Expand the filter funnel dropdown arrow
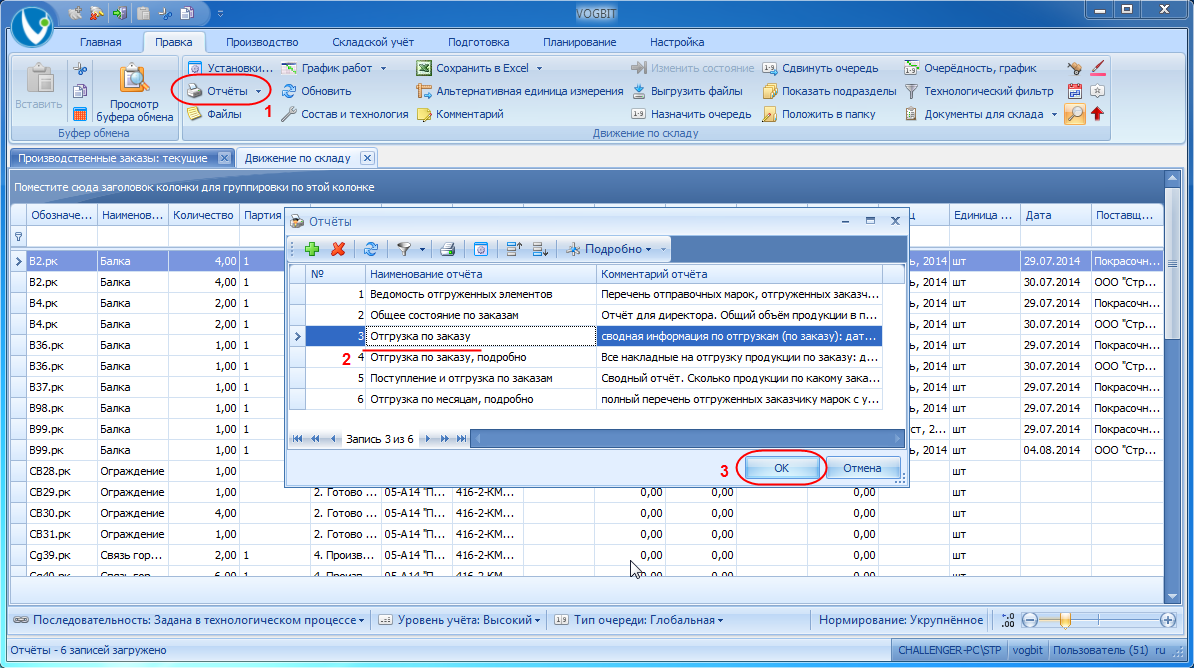1194x668 pixels. pos(422,249)
